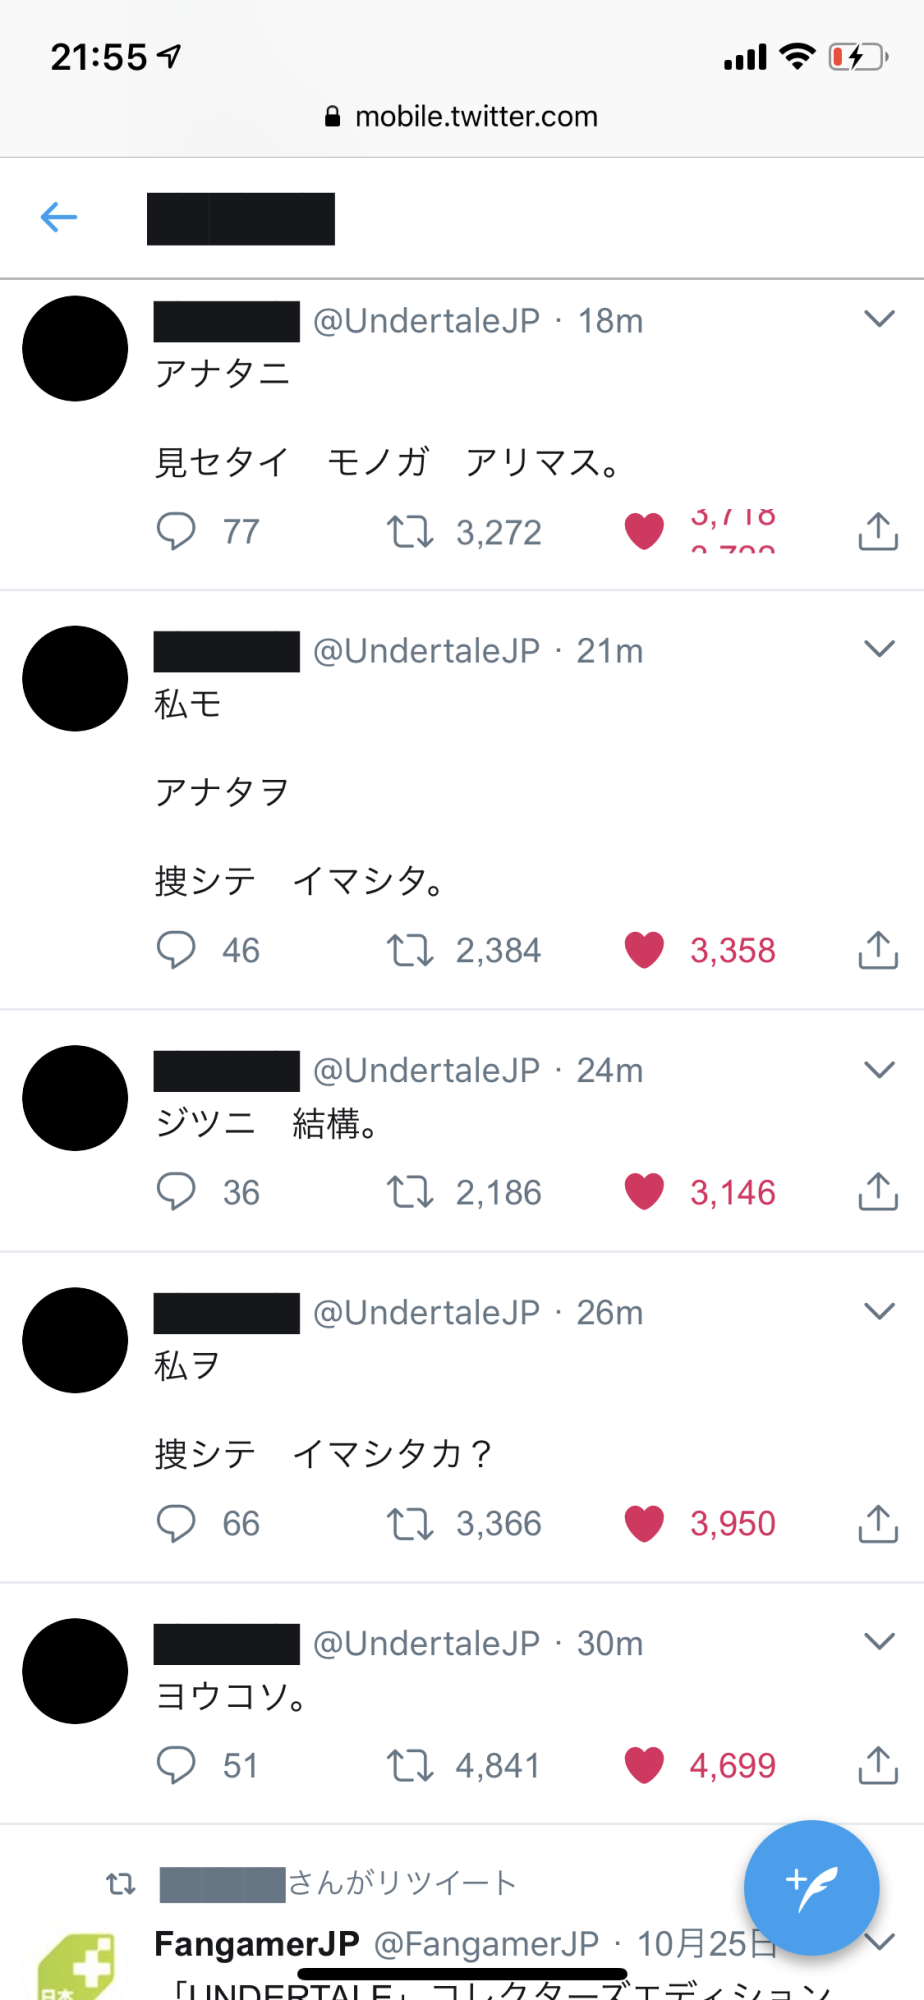Open the avatar of the 26m tweet
The image size is (924, 2000).
coord(75,1340)
